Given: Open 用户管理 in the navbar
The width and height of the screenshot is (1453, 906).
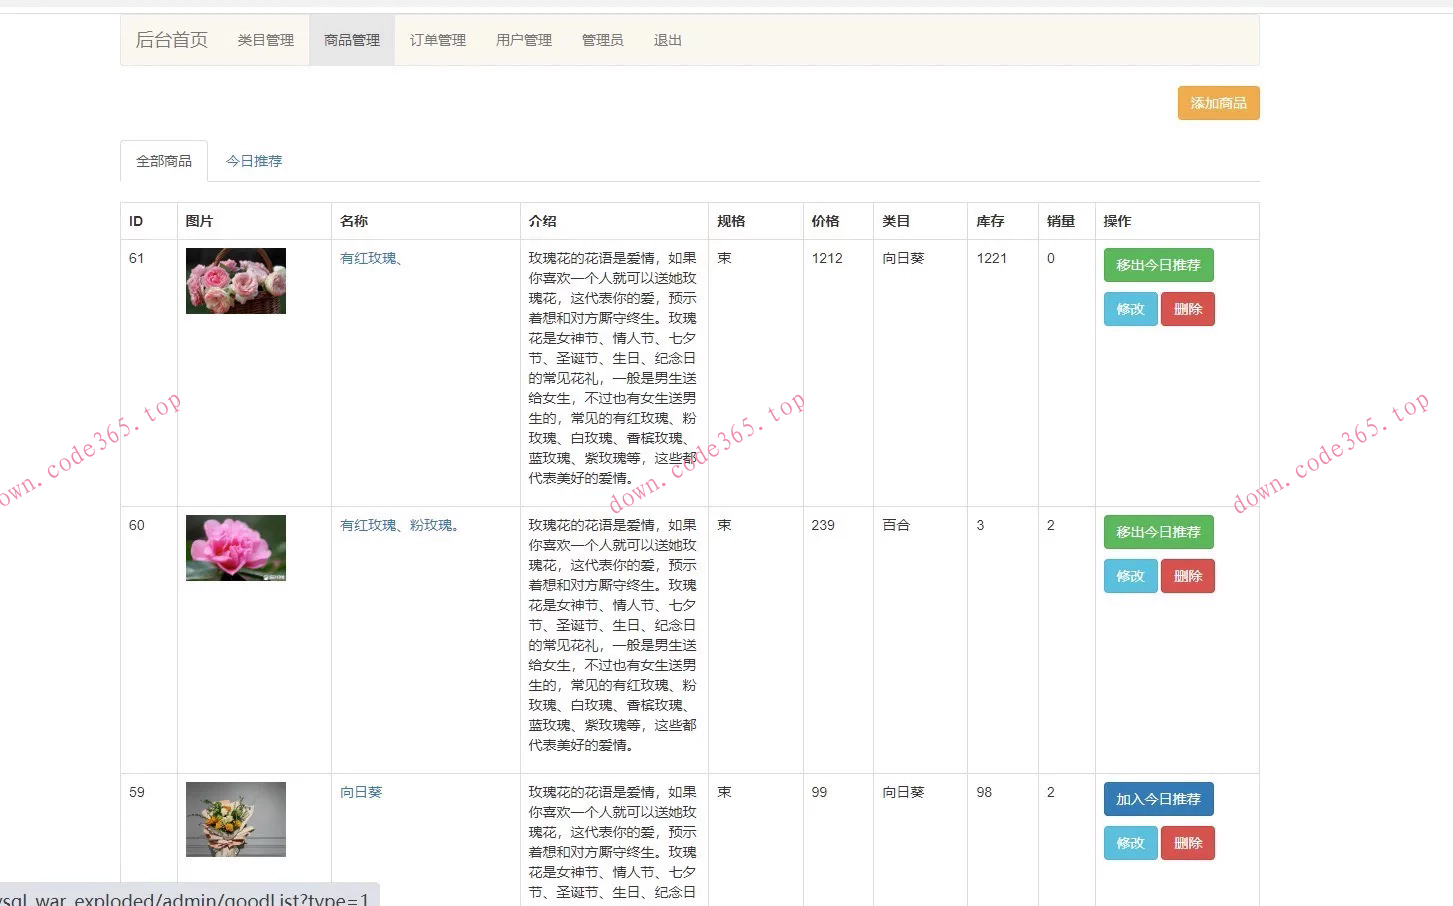Looking at the screenshot, I should coord(524,40).
